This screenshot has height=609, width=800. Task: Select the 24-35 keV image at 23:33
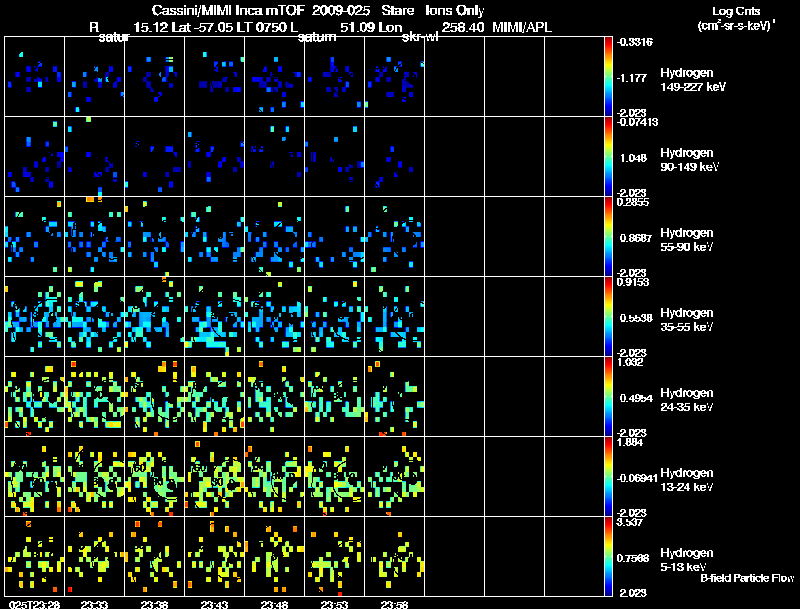point(94,397)
